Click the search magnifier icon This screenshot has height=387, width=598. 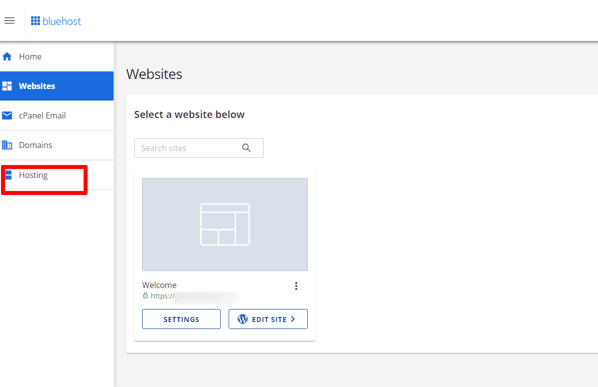(x=246, y=148)
